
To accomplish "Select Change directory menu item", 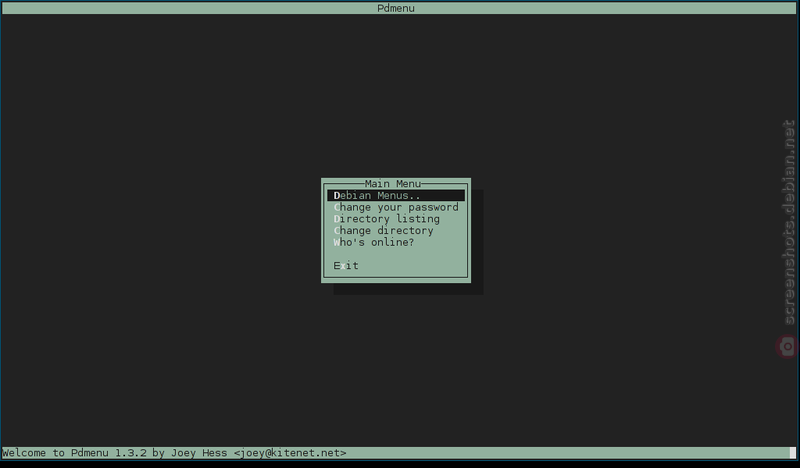I will tap(396, 231).
